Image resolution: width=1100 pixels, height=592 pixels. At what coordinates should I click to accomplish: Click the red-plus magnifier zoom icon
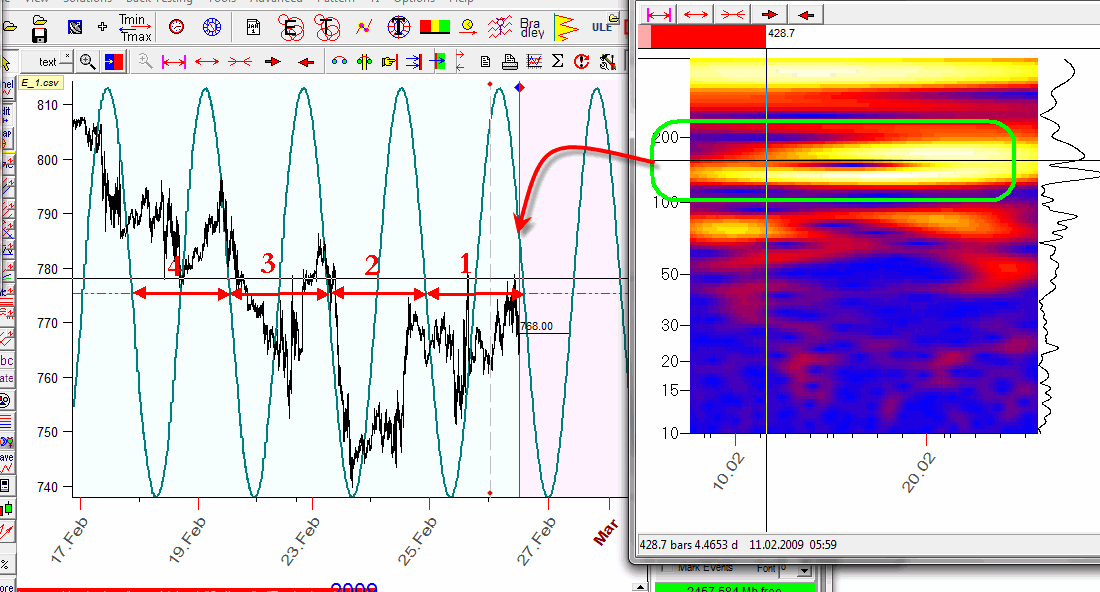click(x=88, y=62)
